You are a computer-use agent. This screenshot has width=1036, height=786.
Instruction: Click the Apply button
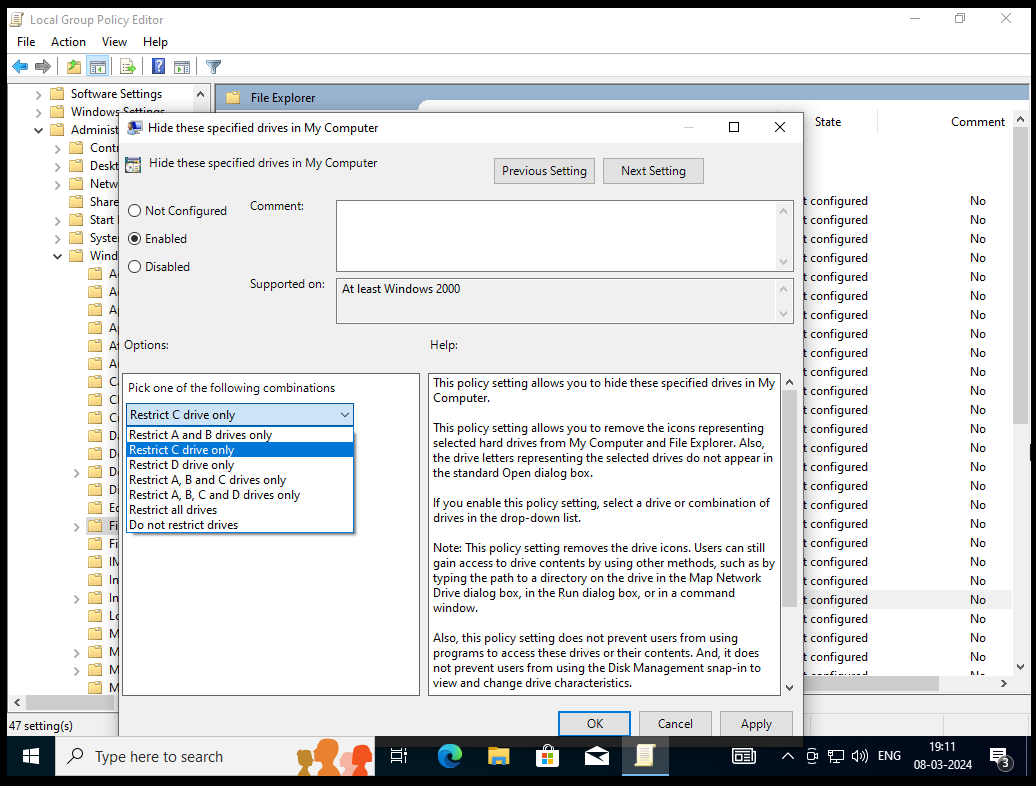(x=757, y=724)
